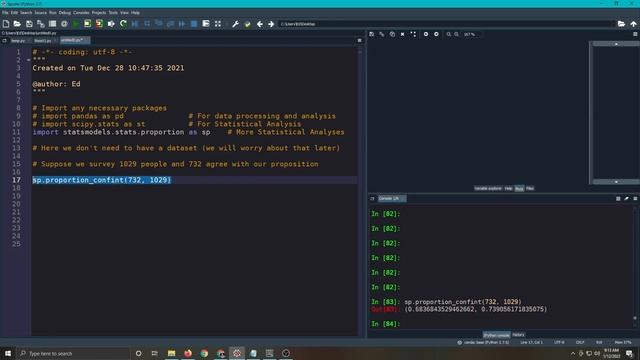Image resolution: width=640 pixels, height=360 pixels.
Task: Save the current file
Action: tap(29, 24)
